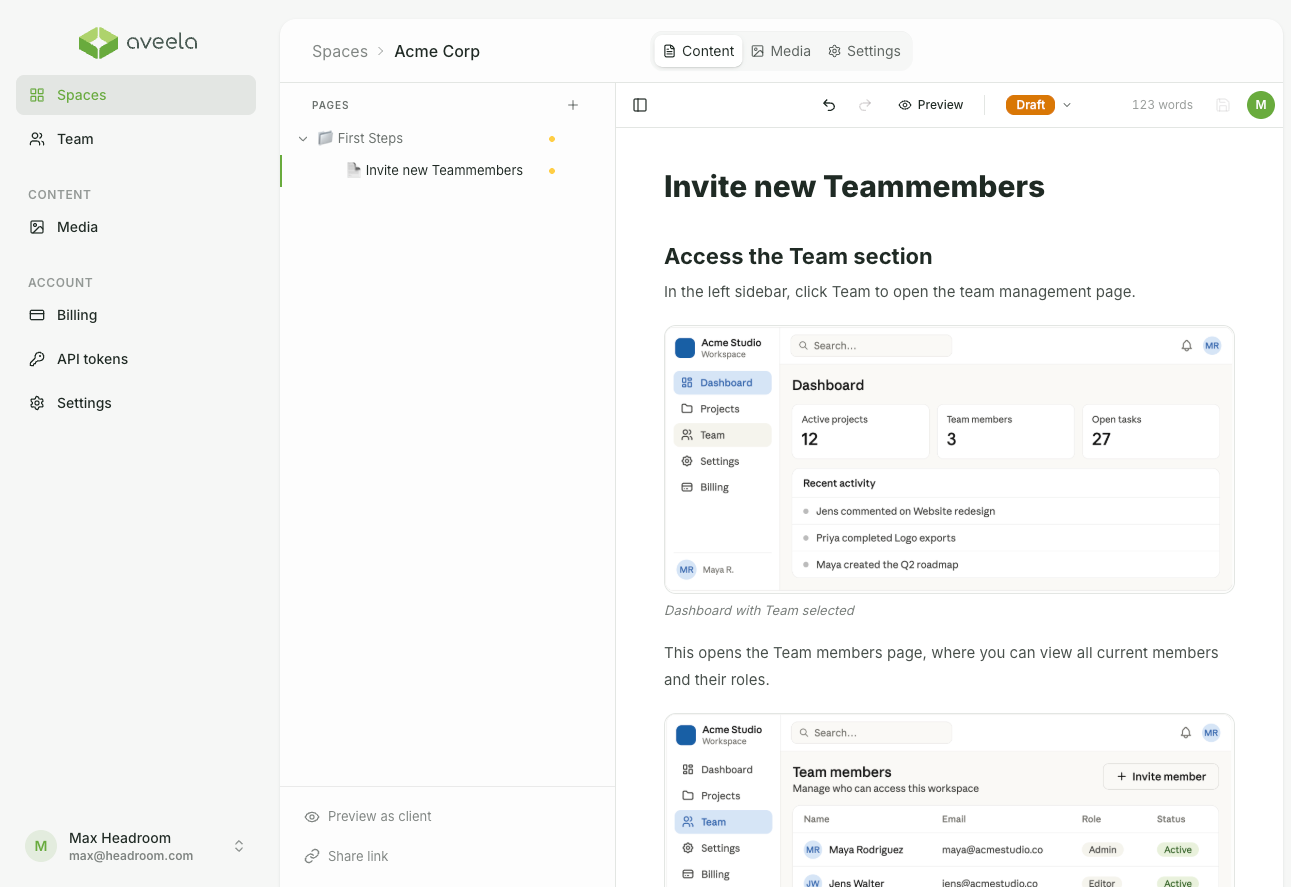Click the Invite new Teammembers page icon
The height and width of the screenshot is (887, 1291).
click(x=353, y=170)
